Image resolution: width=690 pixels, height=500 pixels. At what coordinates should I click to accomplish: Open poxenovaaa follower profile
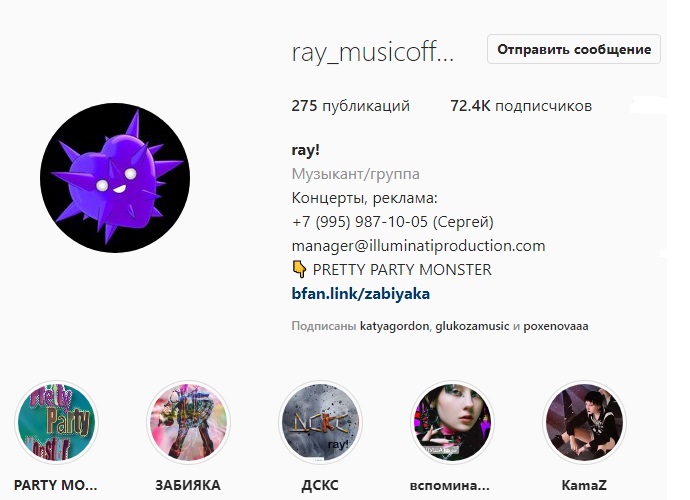pyautogui.click(x=556, y=326)
